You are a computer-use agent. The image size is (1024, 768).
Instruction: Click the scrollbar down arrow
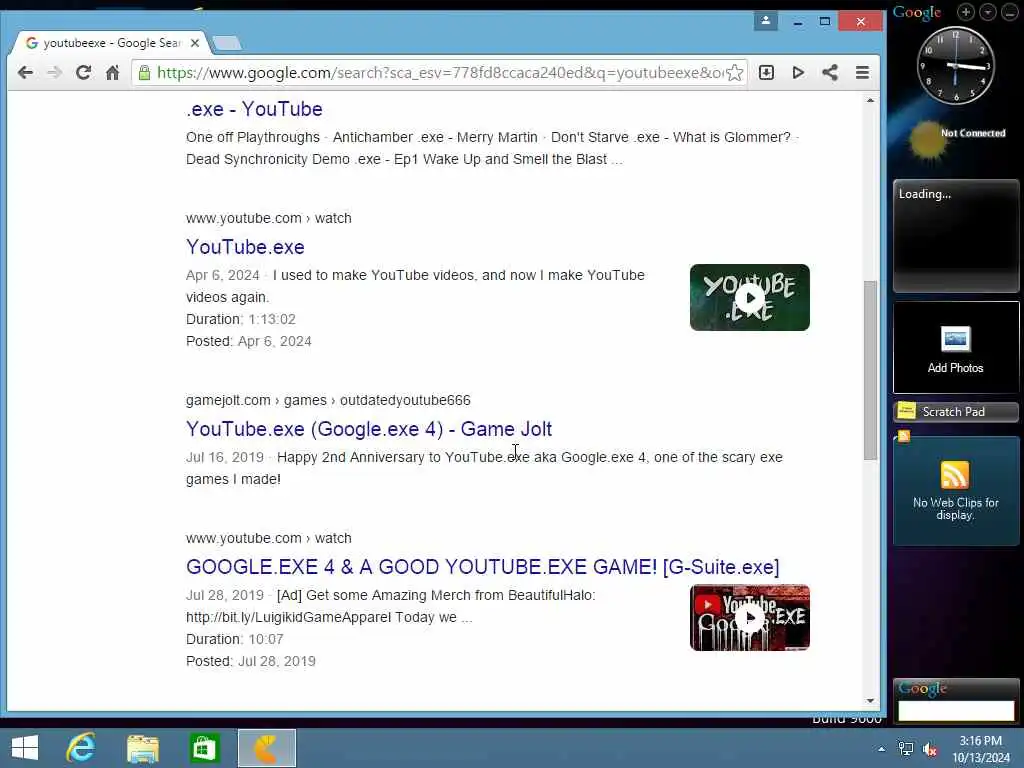tap(870, 701)
